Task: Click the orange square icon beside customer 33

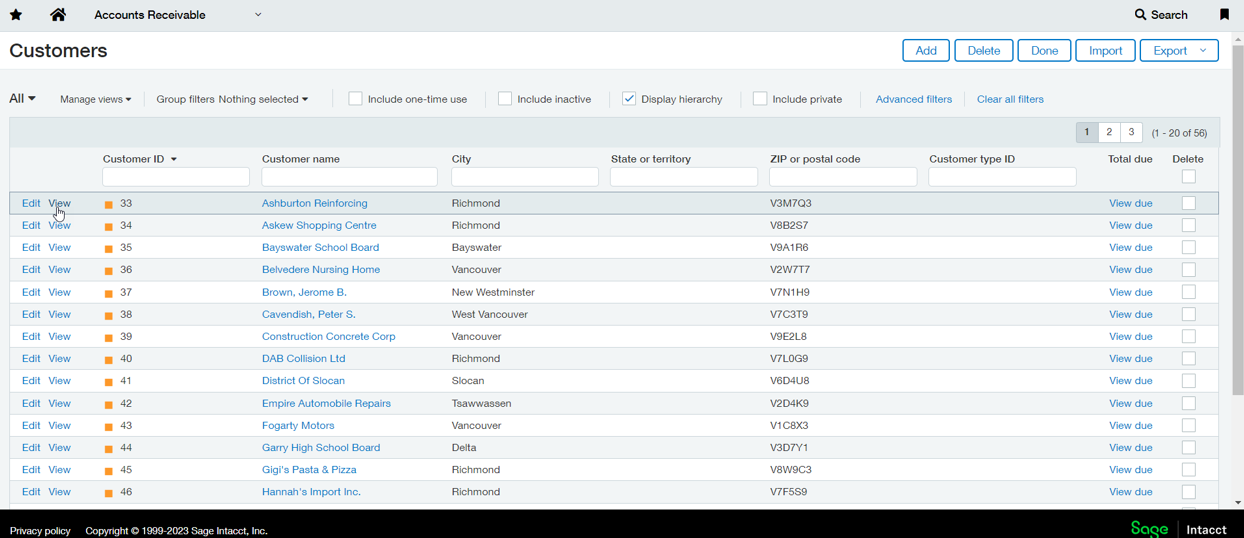Action: pos(109,204)
